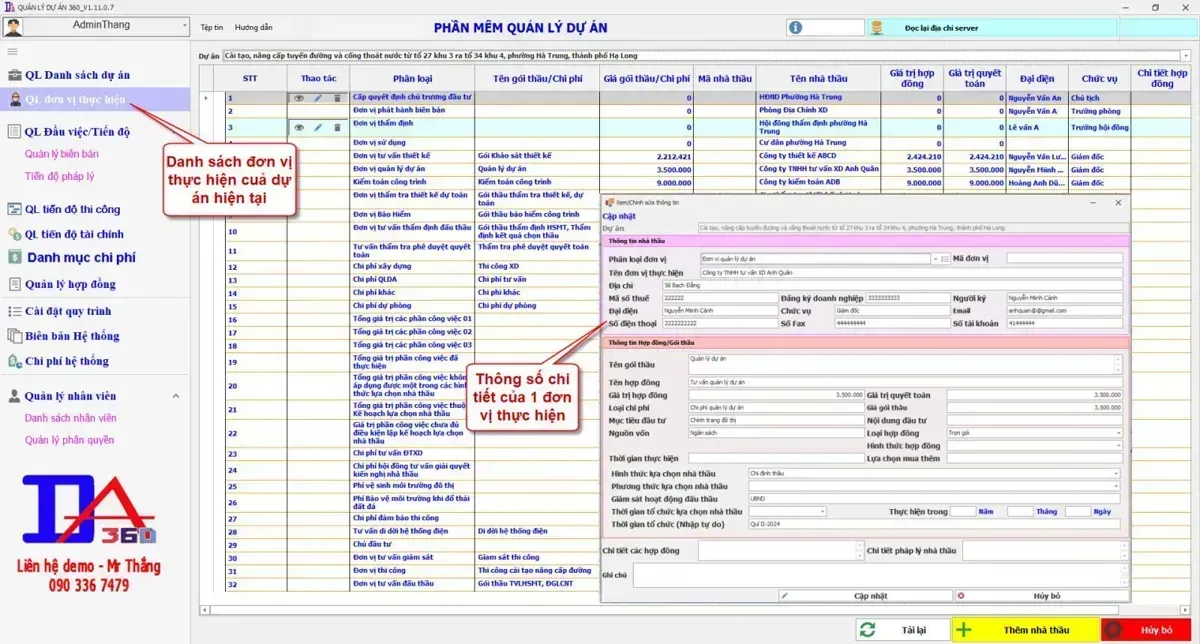Open QL Danh sách dự án section
The image size is (1200, 644).
pos(77,75)
